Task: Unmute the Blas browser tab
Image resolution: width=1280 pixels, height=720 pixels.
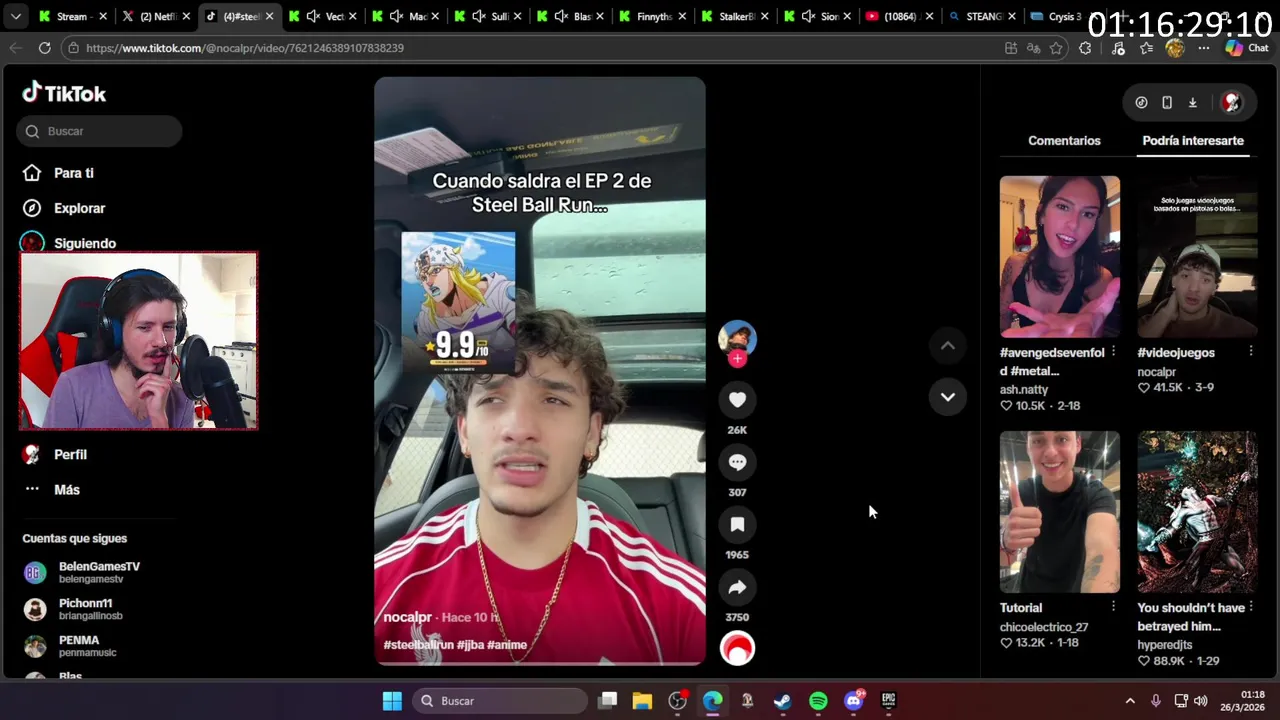Action: (562, 16)
